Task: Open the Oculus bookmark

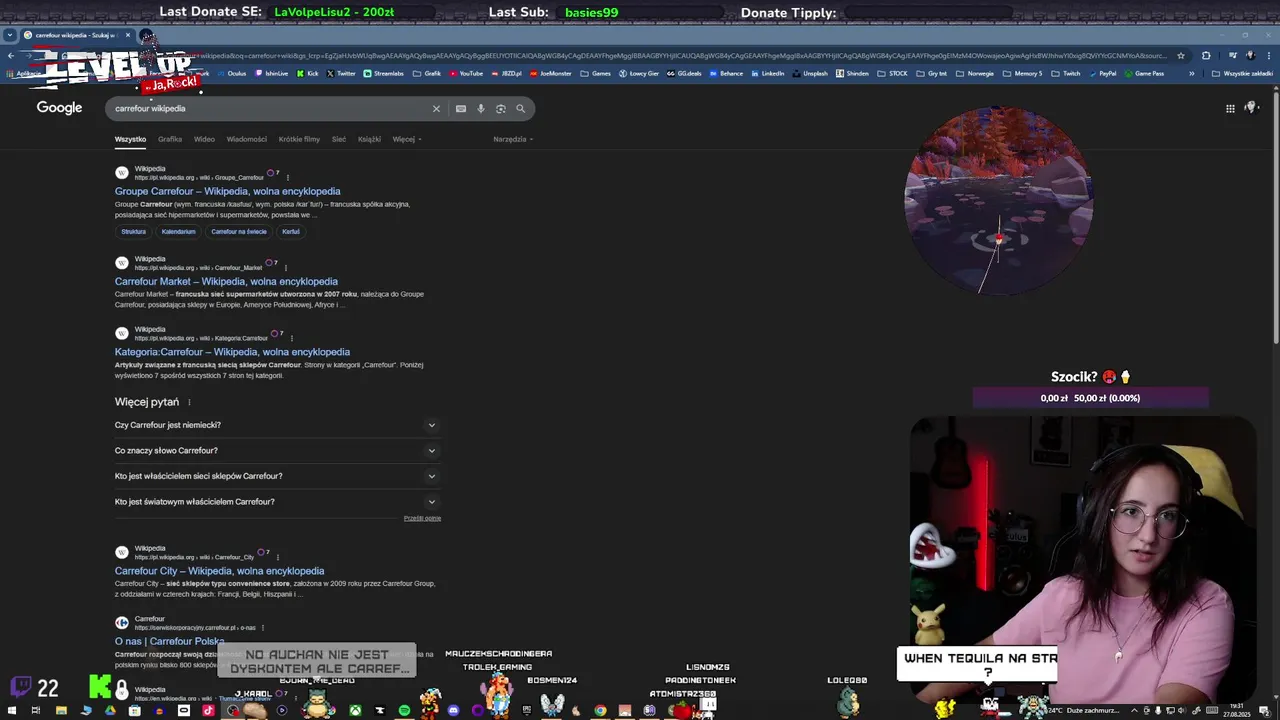Action: 232,73
